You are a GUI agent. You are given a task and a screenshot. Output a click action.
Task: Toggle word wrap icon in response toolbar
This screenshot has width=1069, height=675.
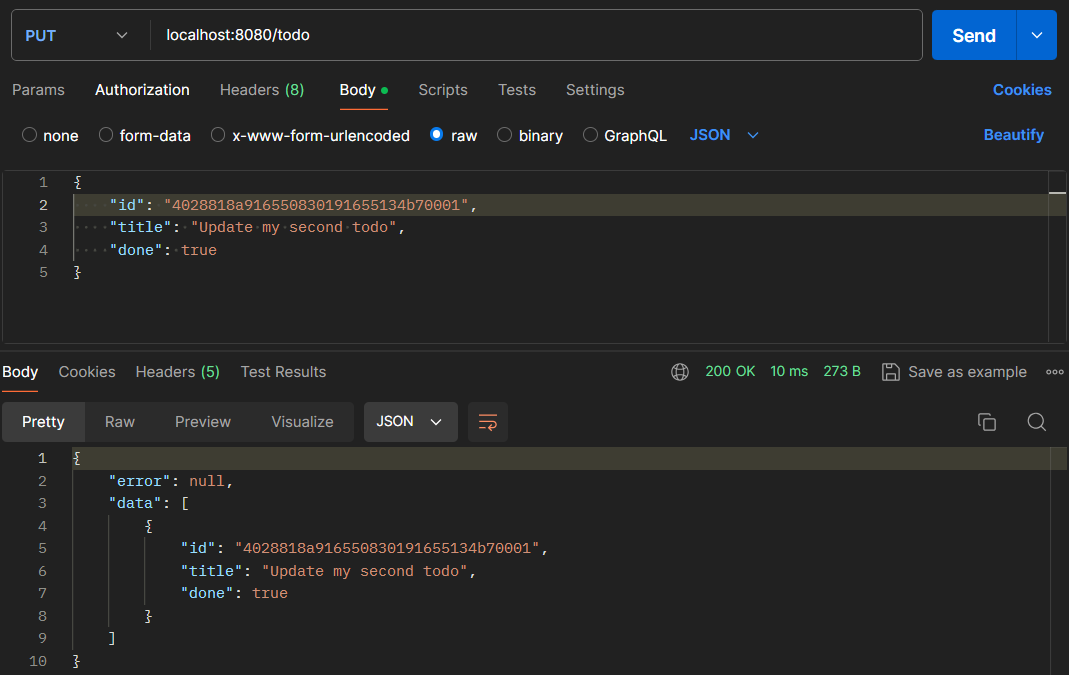[488, 422]
